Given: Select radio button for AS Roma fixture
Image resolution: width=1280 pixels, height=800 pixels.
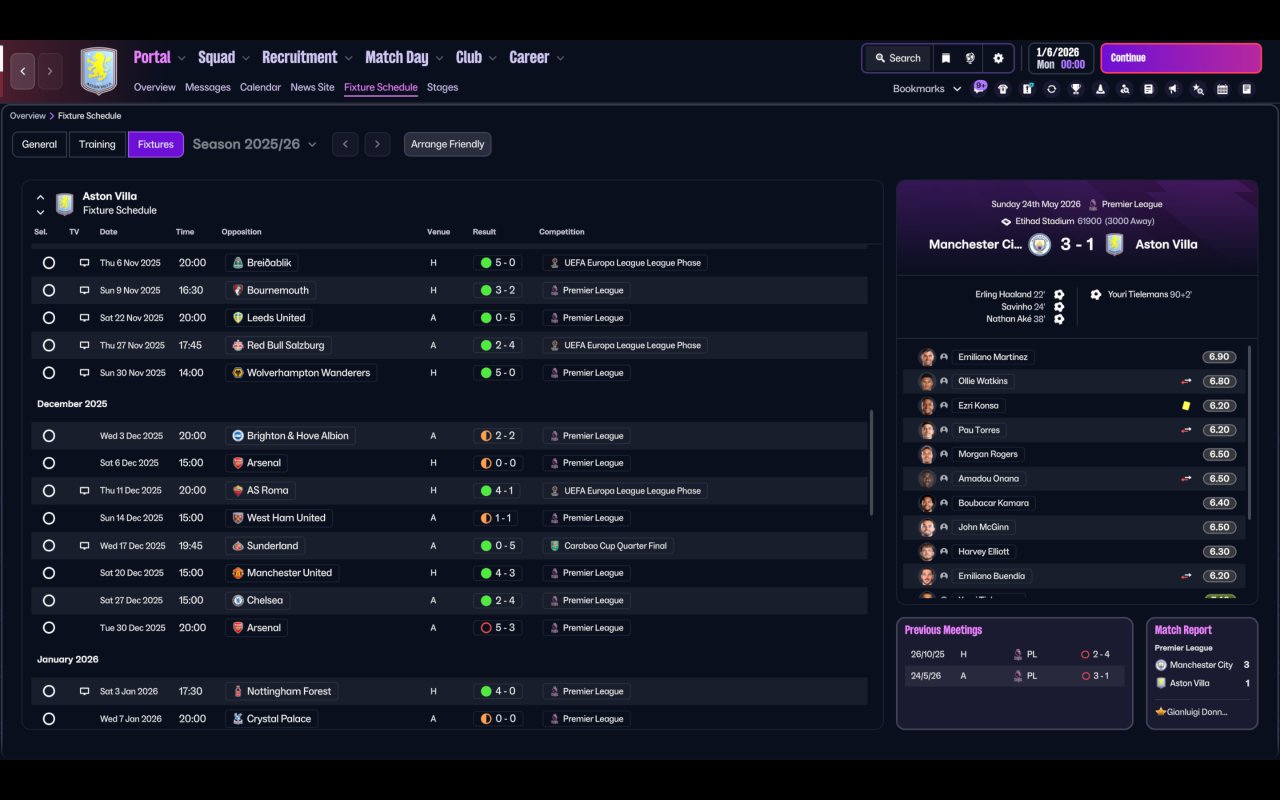Looking at the screenshot, I should [49, 491].
